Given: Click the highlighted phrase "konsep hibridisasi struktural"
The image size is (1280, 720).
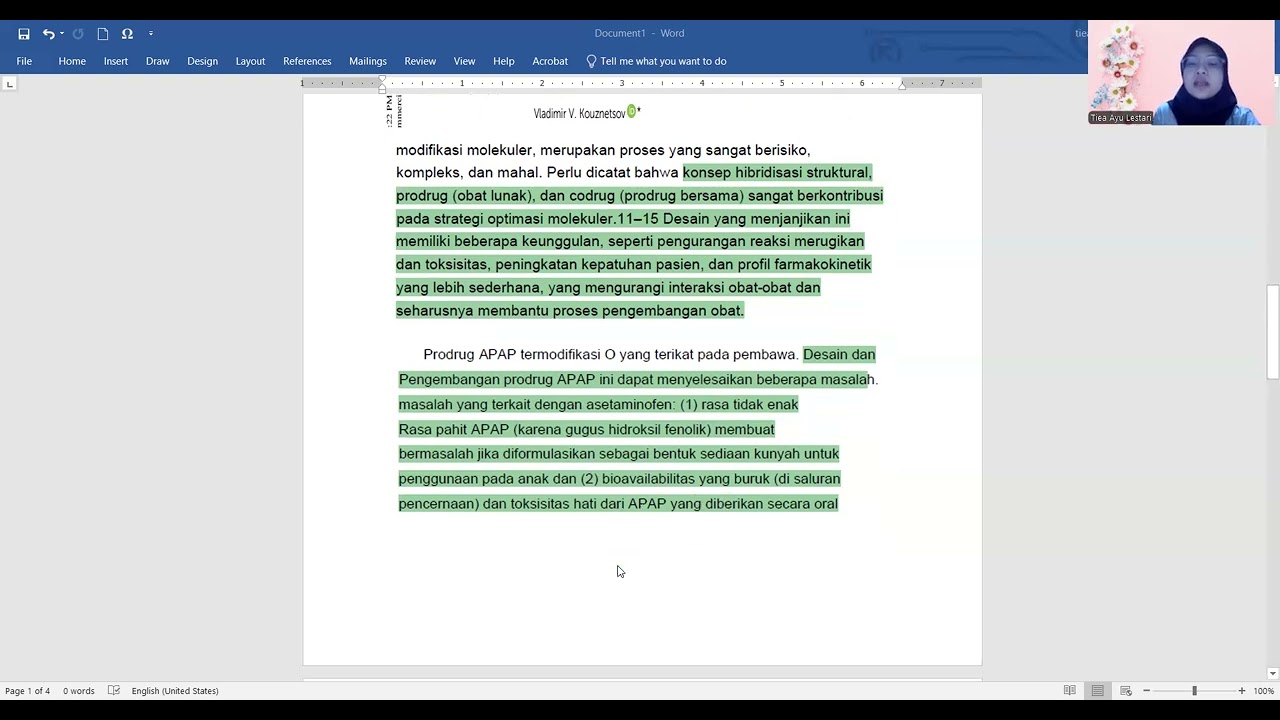Looking at the screenshot, I should (777, 172).
